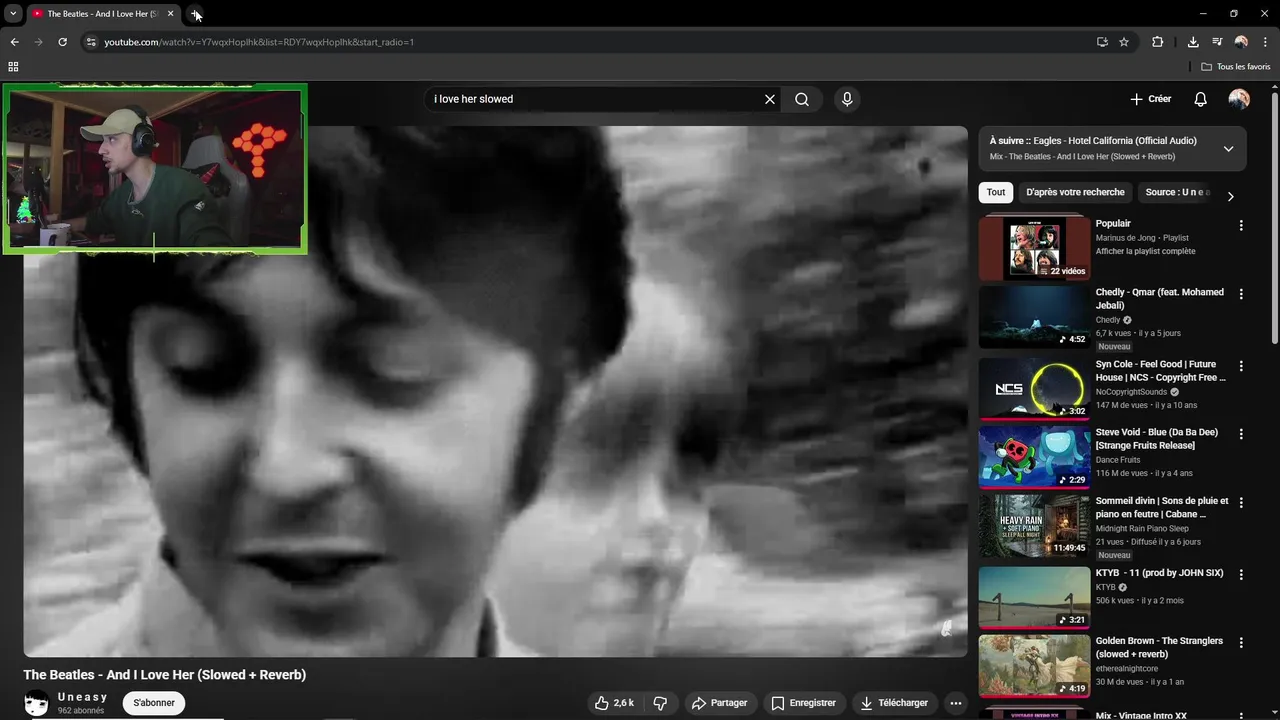View site information icon in address bar
The height and width of the screenshot is (720, 1280).
click(x=91, y=42)
